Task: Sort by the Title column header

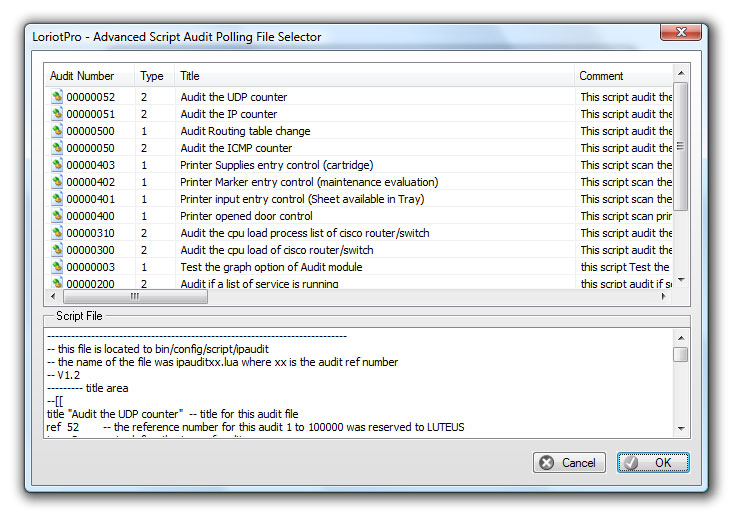Action: pos(374,76)
